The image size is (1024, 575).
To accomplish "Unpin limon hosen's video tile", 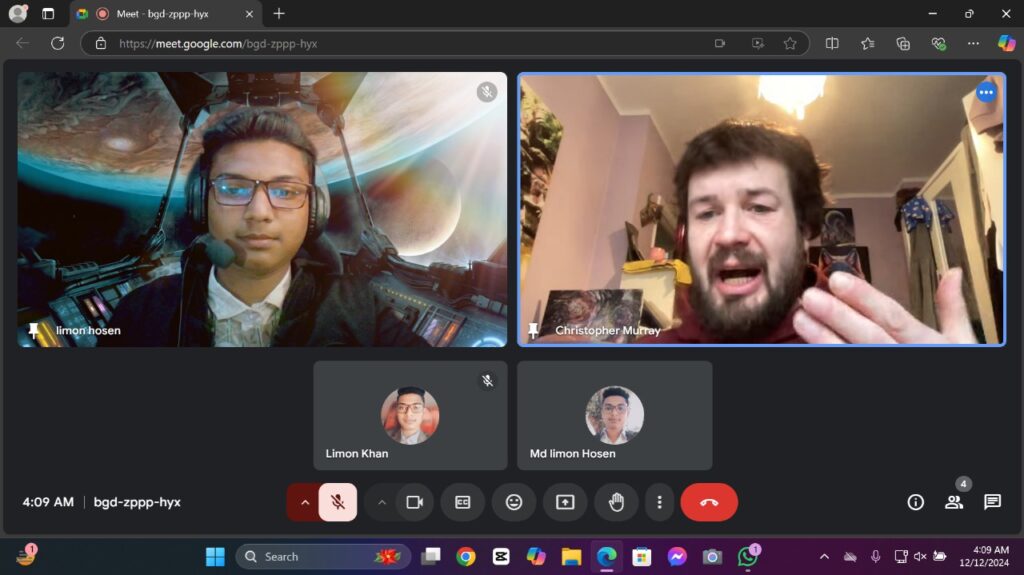I will tap(34, 331).
